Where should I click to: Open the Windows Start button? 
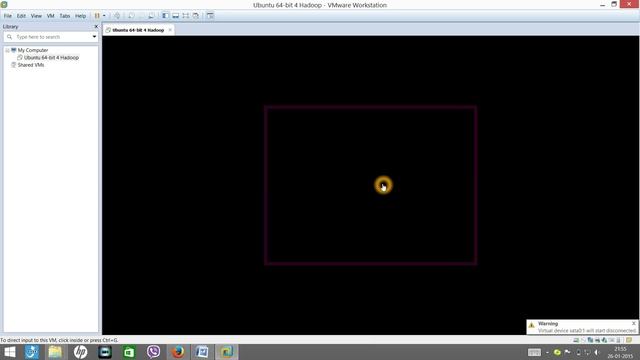(x=9, y=352)
